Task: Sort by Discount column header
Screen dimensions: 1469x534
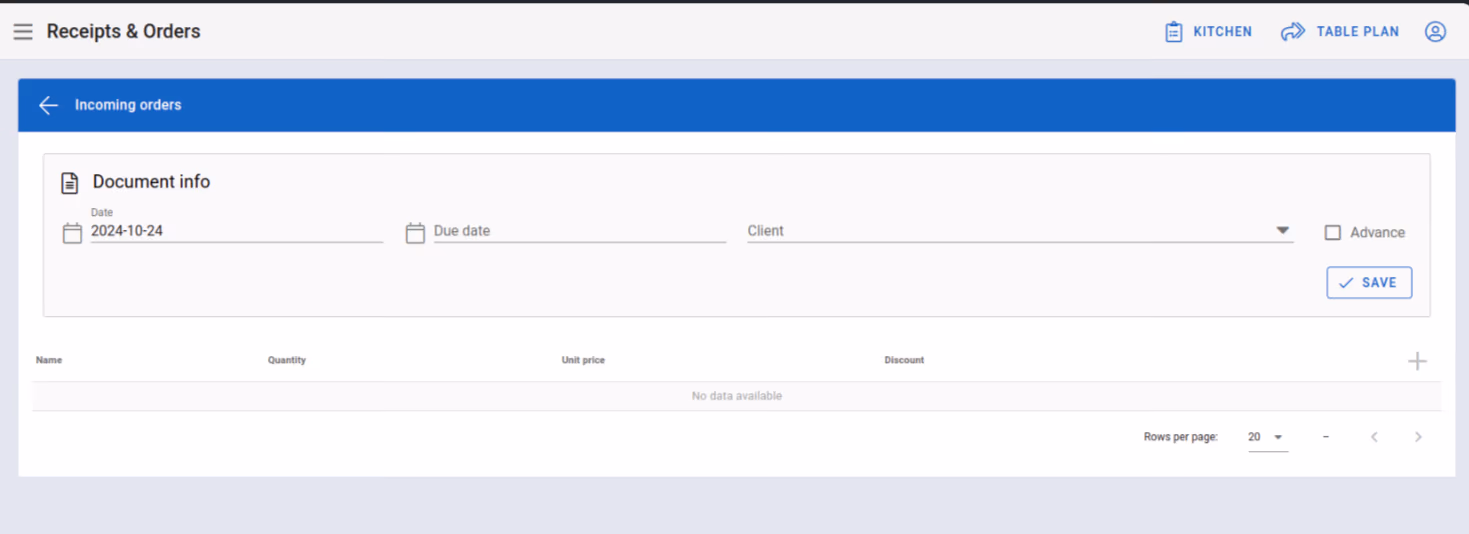Action: point(904,360)
